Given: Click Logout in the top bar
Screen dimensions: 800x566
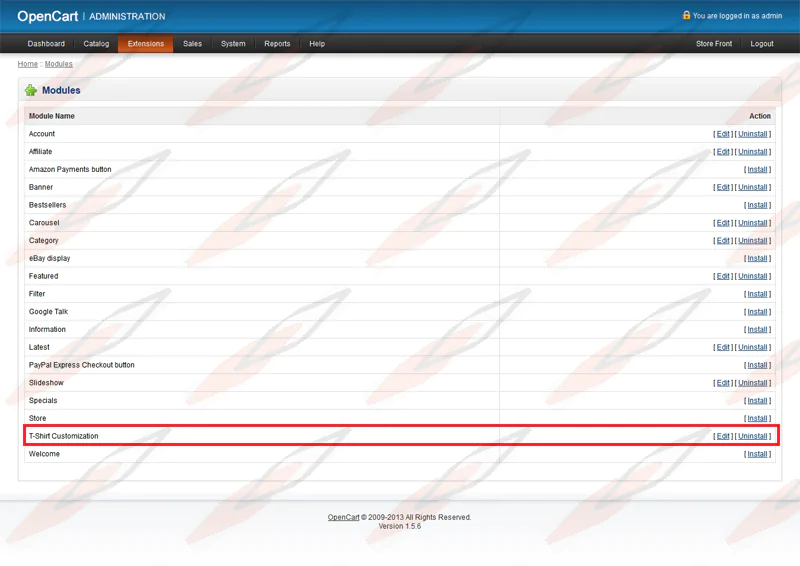Looking at the screenshot, I should 762,44.
